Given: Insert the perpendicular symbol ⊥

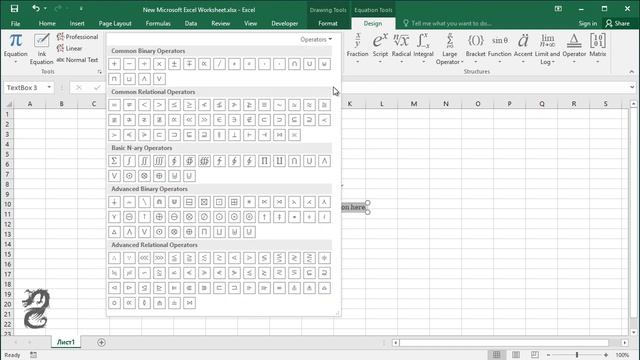Looking at the screenshot, I should [234, 135].
